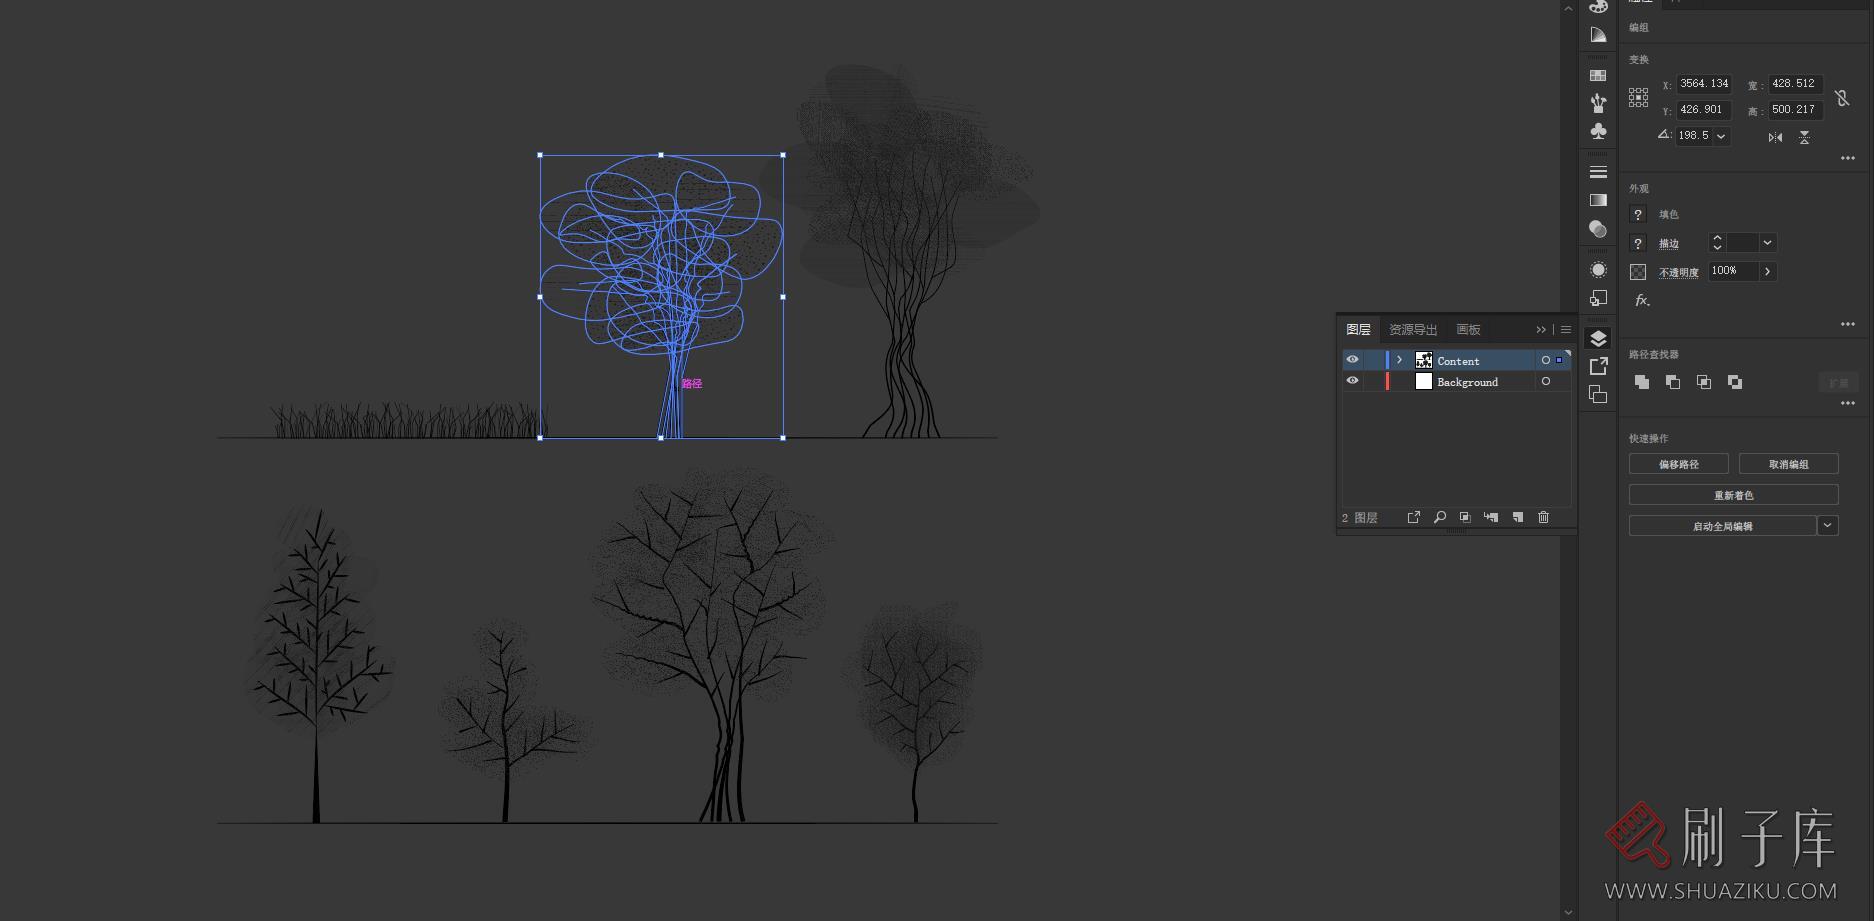Toggle constrain width and height proportions

tap(1842, 98)
